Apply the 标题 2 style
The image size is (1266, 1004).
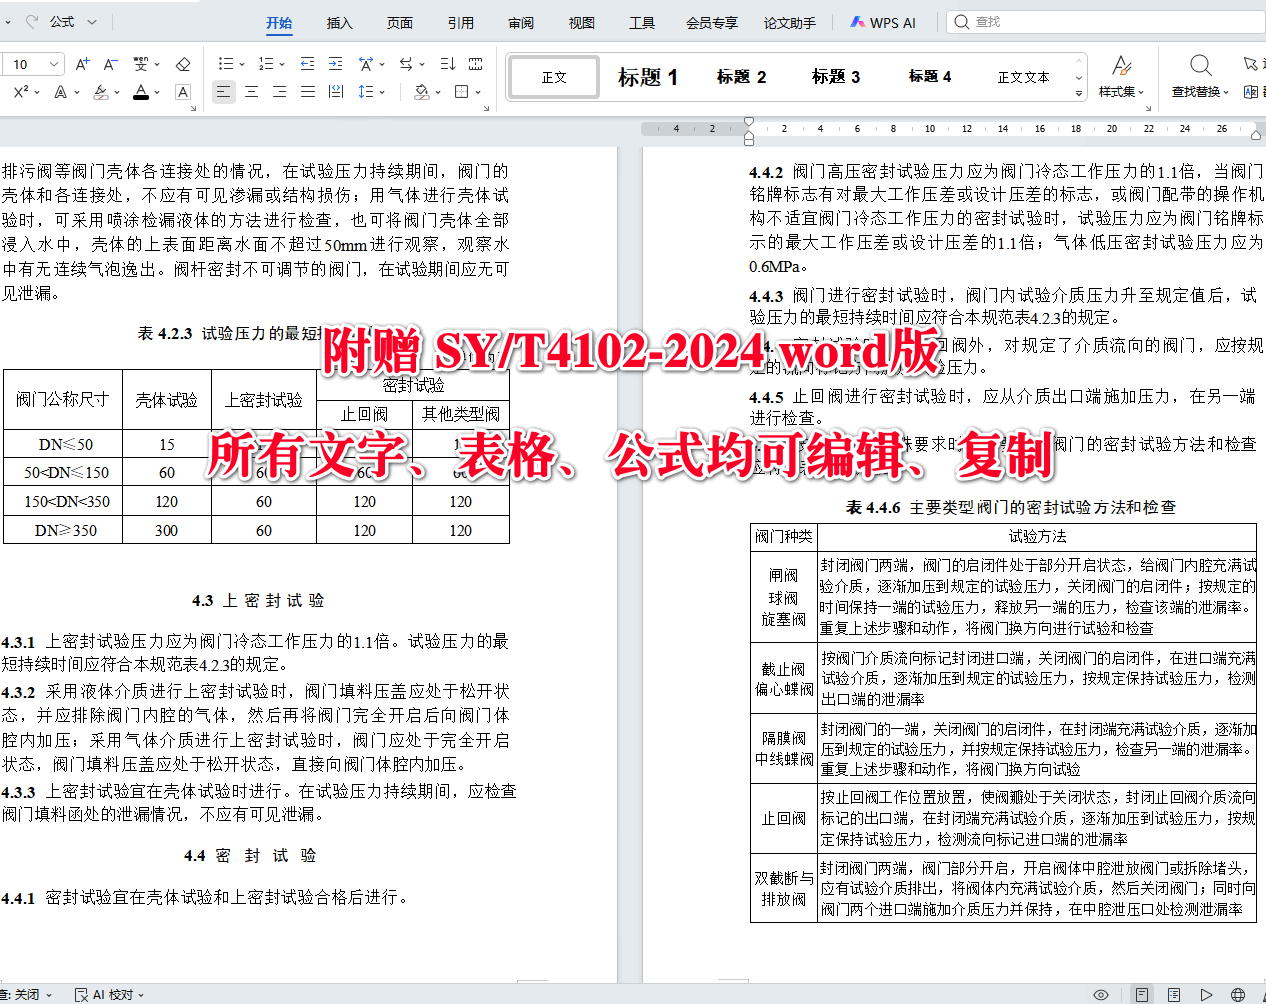point(742,77)
